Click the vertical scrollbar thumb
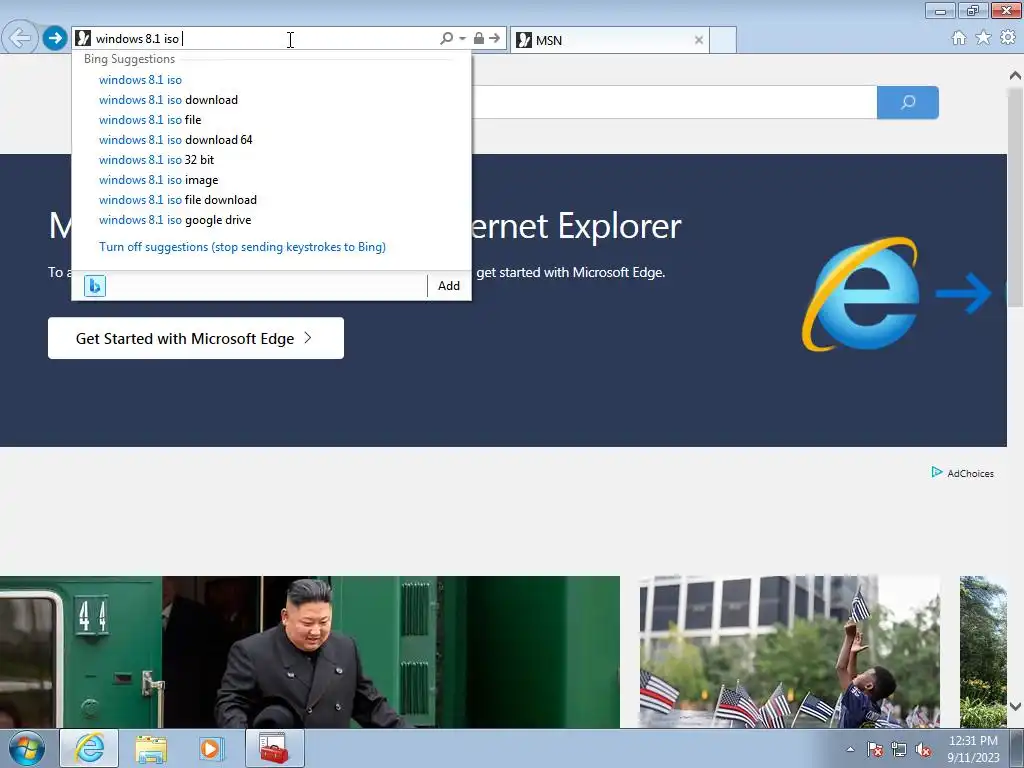 tap(1016, 196)
